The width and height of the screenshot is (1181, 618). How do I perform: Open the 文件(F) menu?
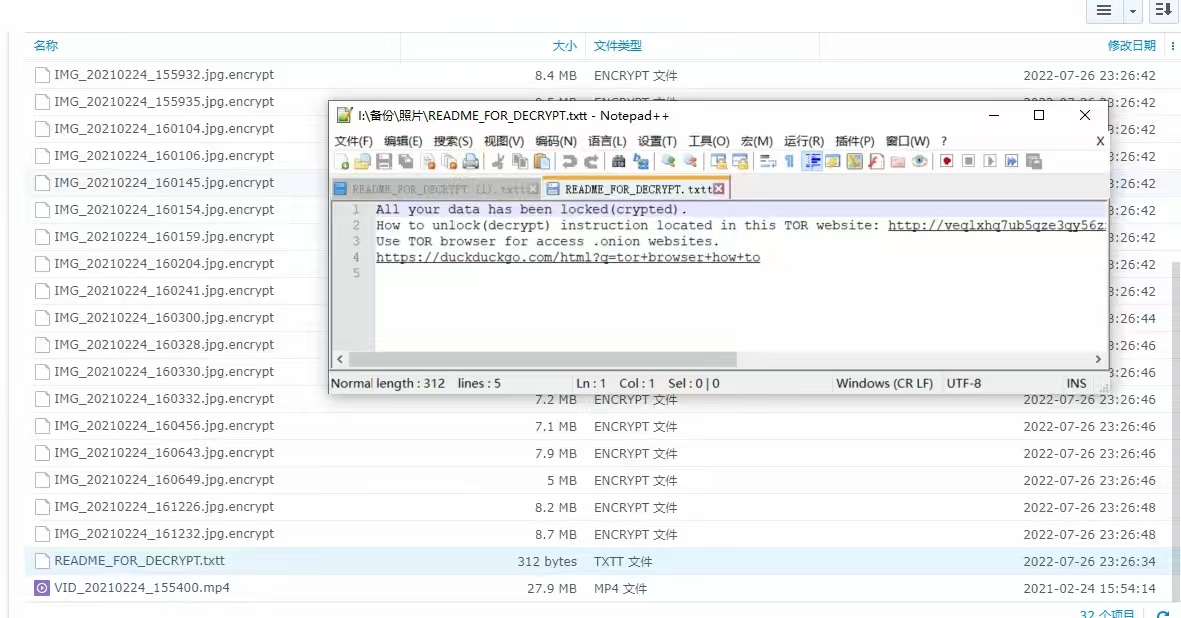point(353,141)
